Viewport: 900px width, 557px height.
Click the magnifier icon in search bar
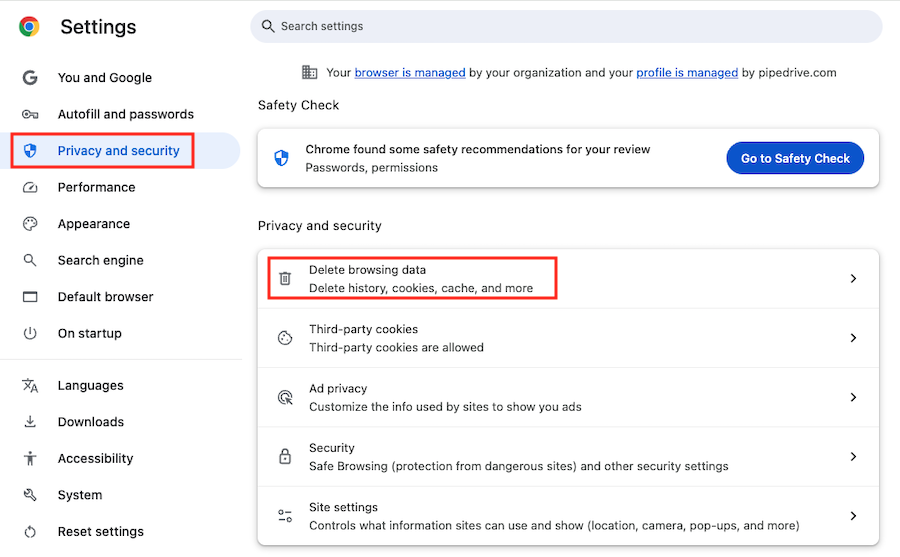(267, 26)
